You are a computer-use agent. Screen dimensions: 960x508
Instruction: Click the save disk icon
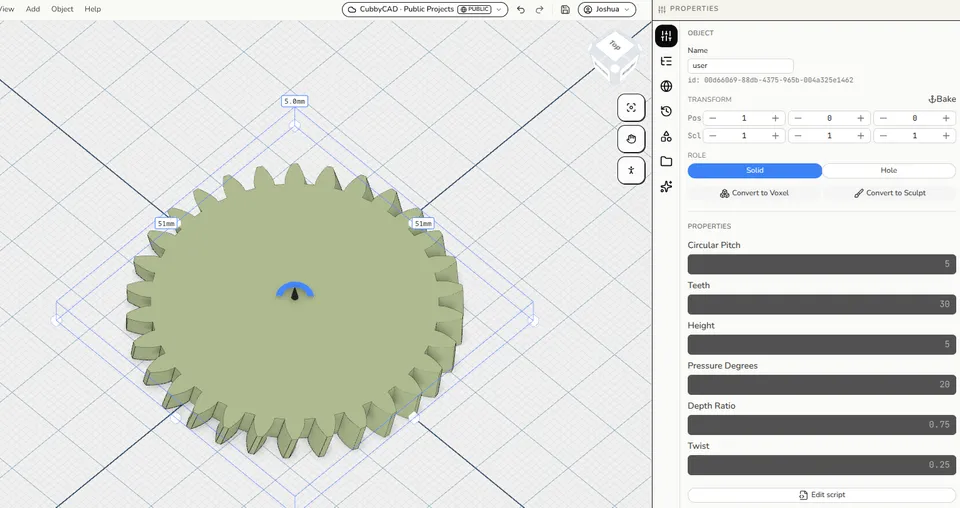[565, 10]
